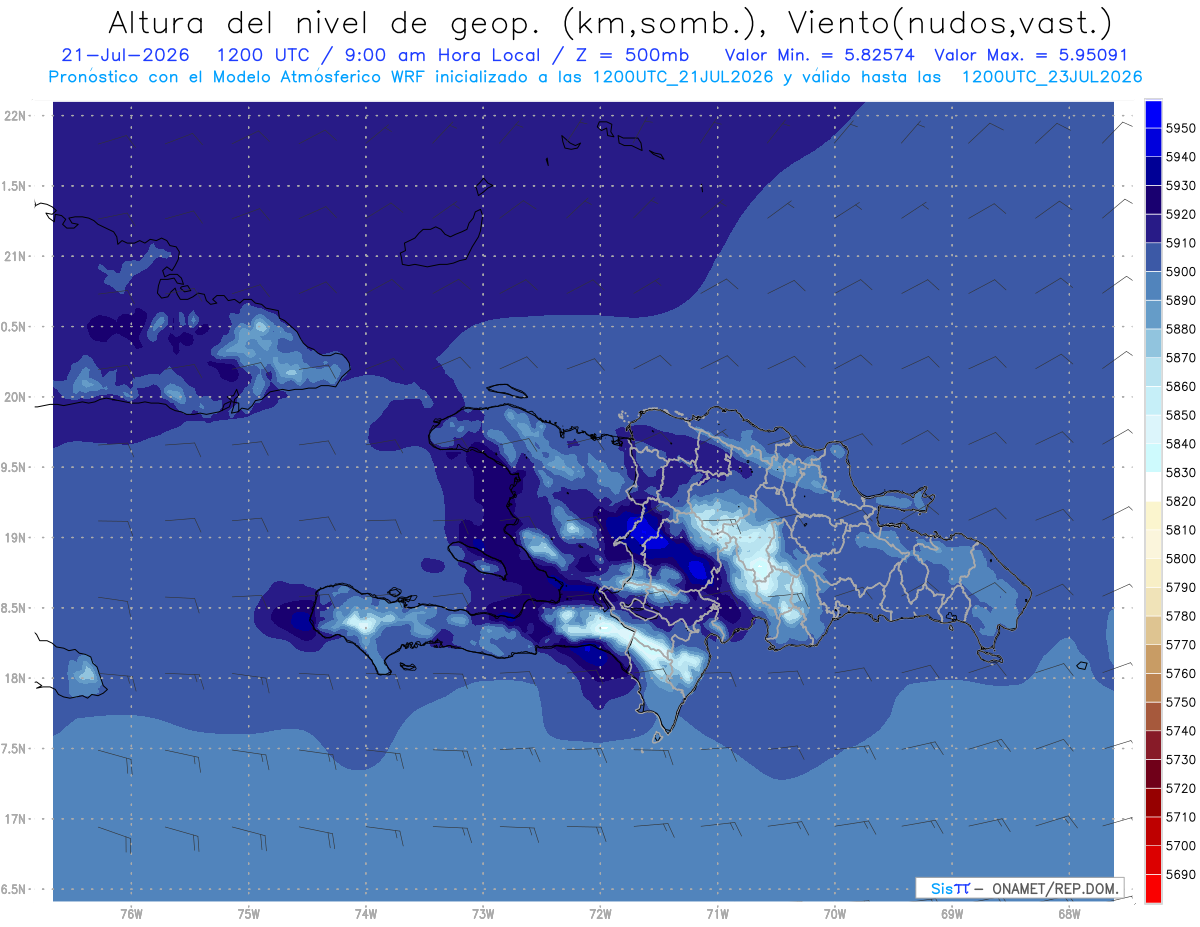The height and width of the screenshot is (927, 1200).
Task: Click the bright red swatch below 5690
Action: (x=1152, y=888)
